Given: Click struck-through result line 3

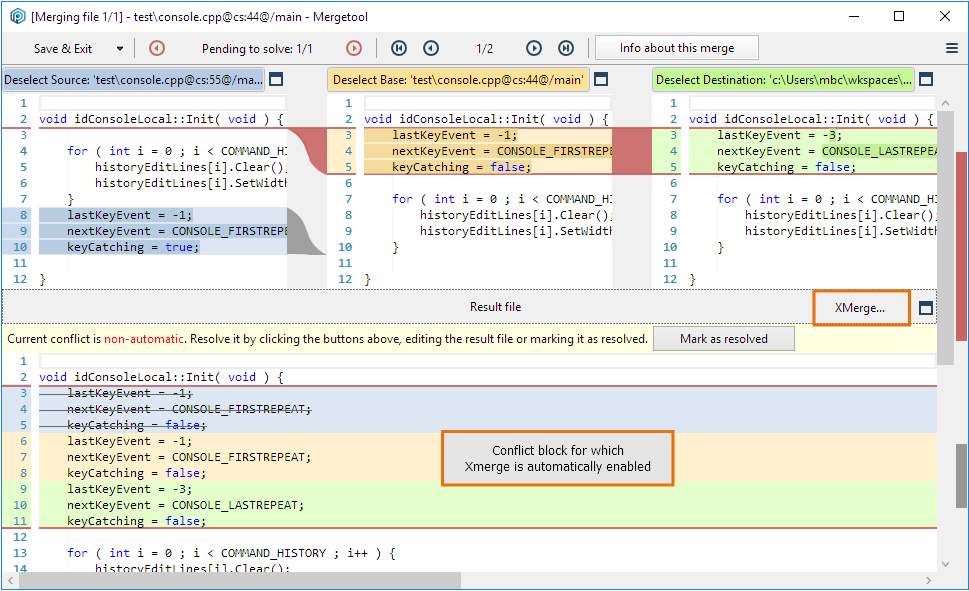Looking at the screenshot, I should tap(130, 393).
